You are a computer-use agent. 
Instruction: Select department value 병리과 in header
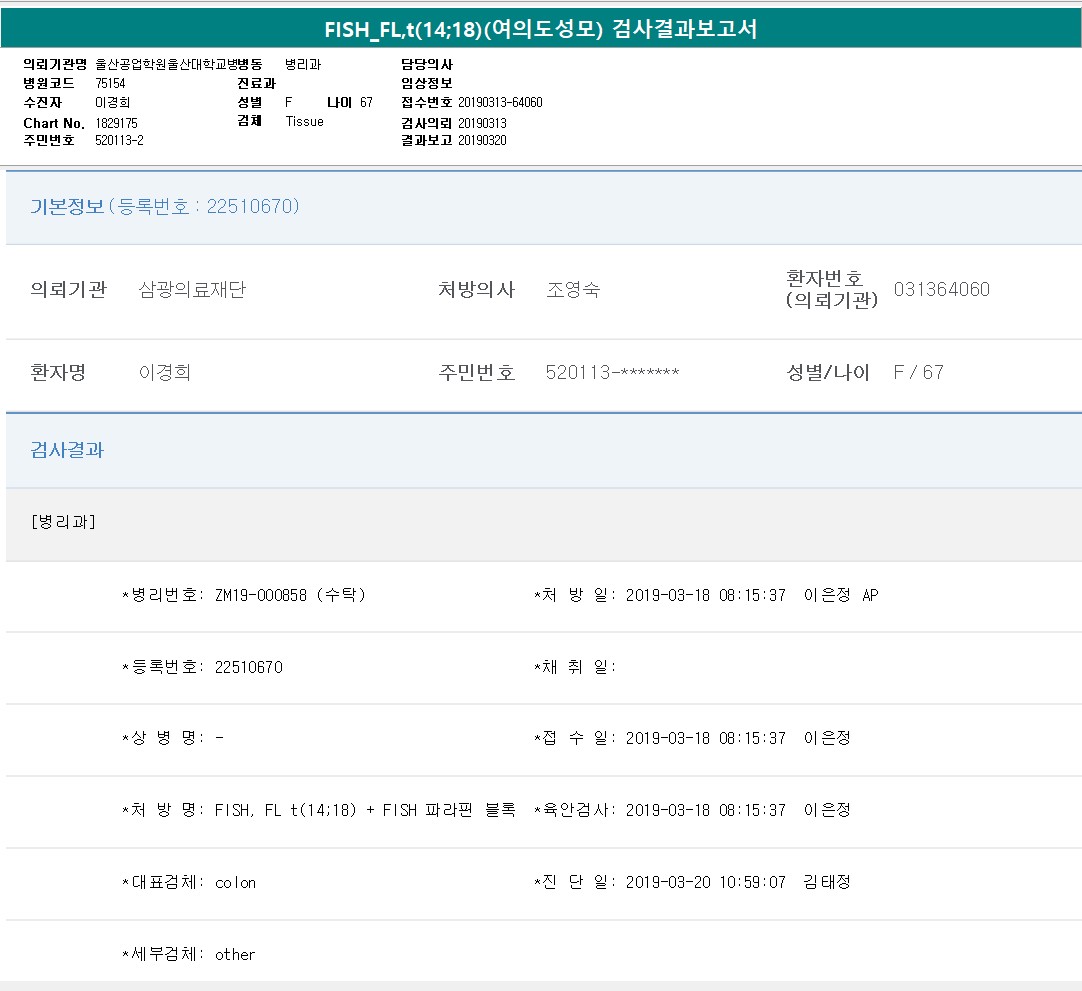[303, 64]
